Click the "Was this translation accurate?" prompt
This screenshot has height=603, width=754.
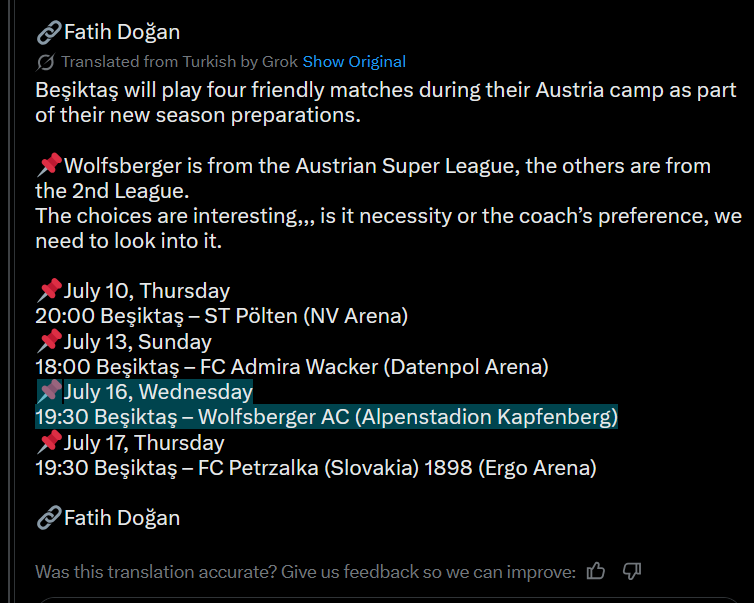click(305, 572)
